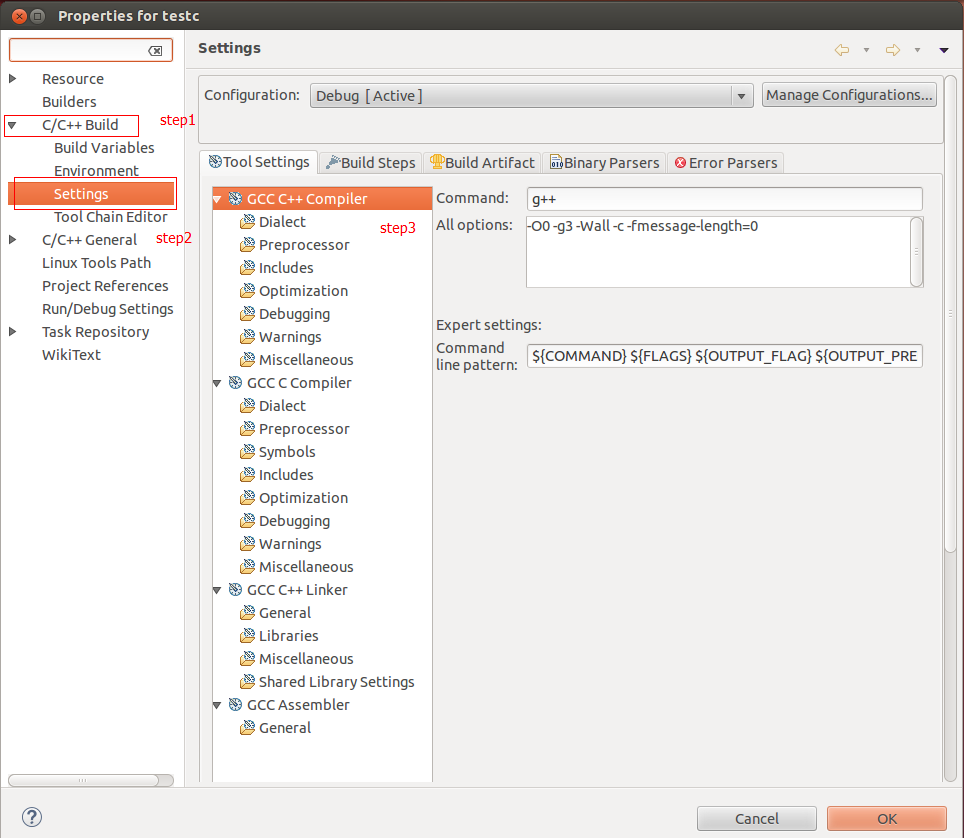
Task: Click the Libraries option icon
Action: pyautogui.click(x=247, y=635)
